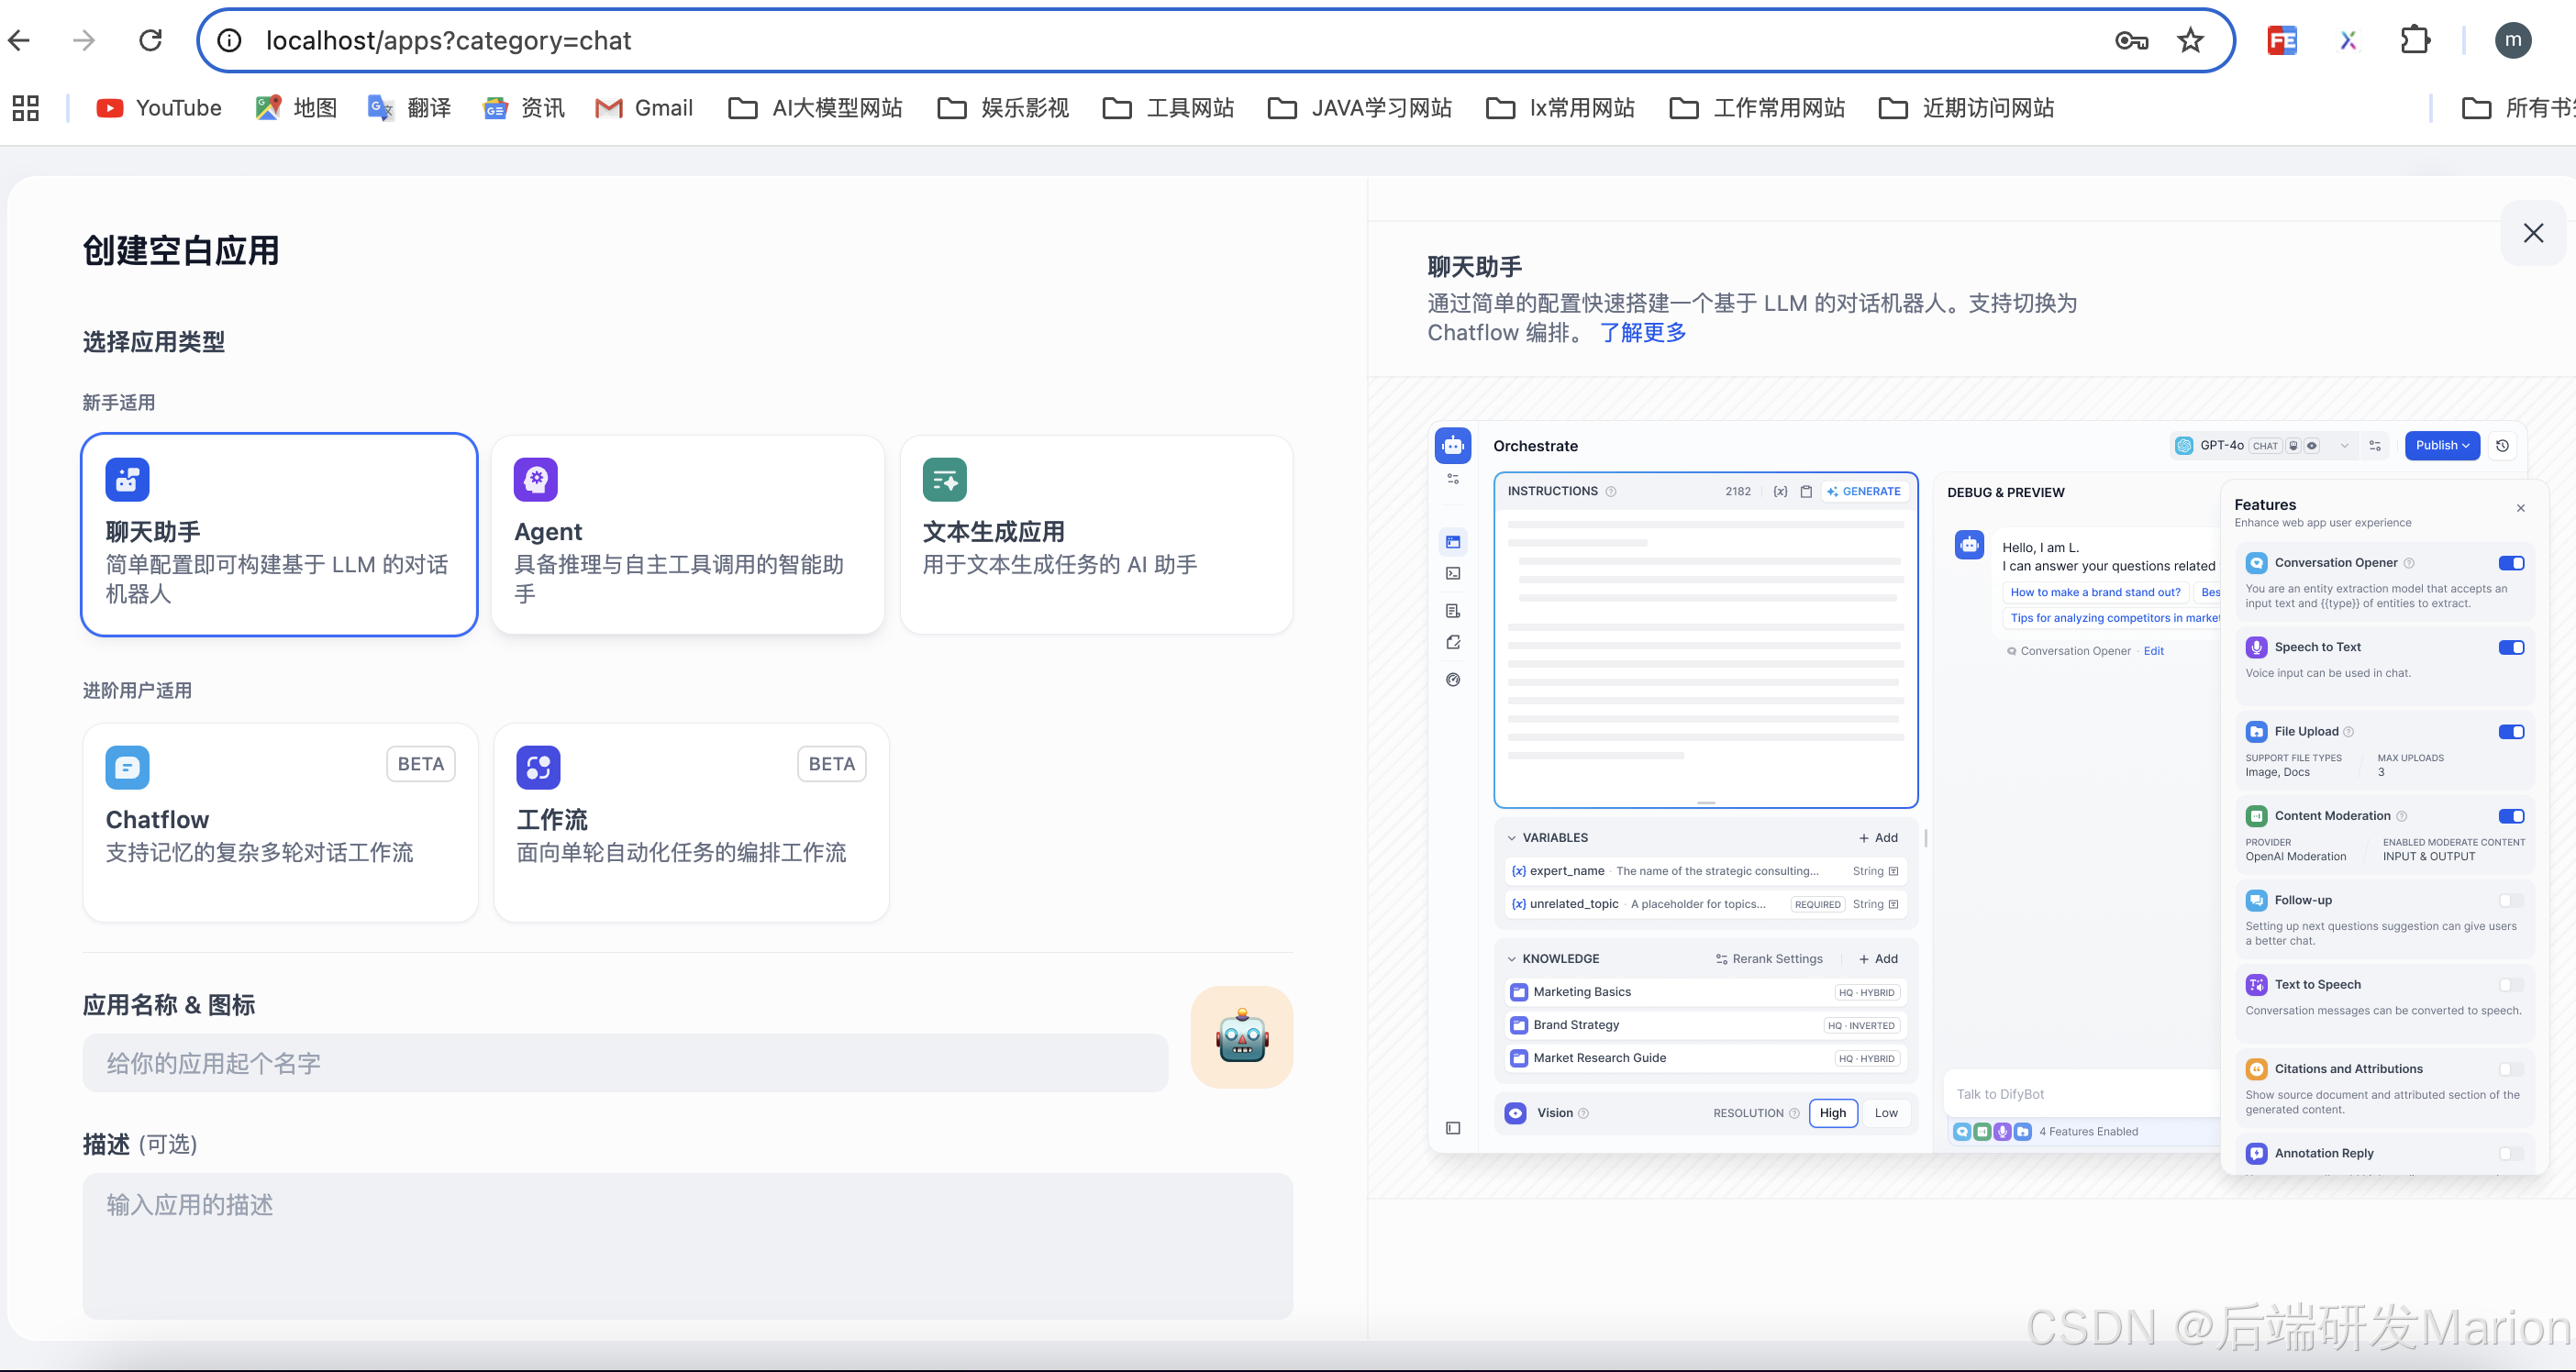The width and height of the screenshot is (2576, 1372).
Task: Click the app name input field
Action: coord(625,1063)
